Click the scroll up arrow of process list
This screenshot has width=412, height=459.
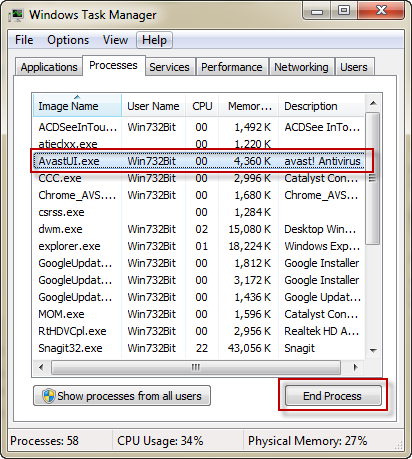click(373, 103)
